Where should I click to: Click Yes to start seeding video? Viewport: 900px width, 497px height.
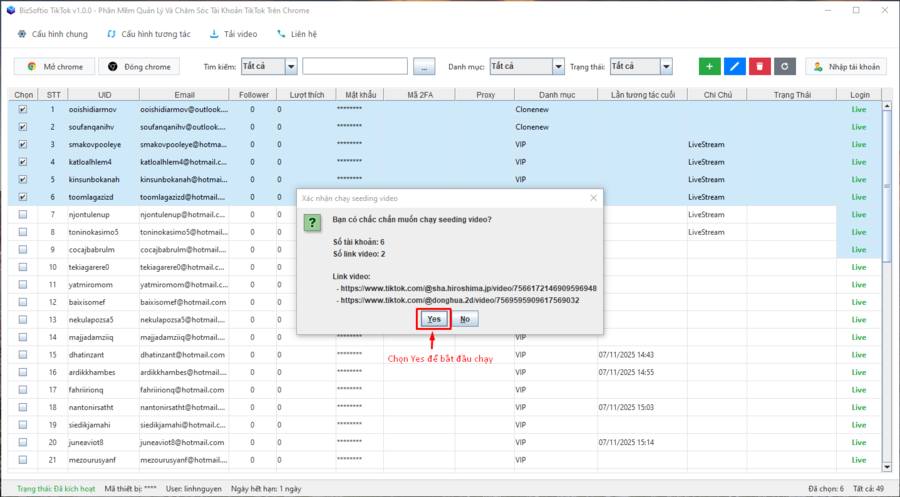tap(433, 318)
